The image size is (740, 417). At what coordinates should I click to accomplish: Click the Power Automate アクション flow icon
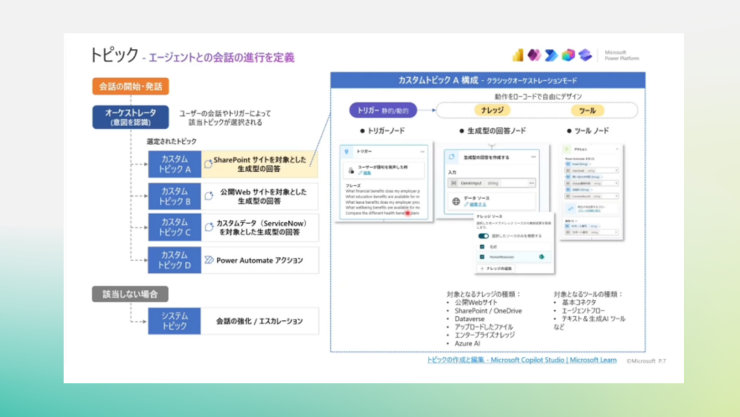point(209,260)
